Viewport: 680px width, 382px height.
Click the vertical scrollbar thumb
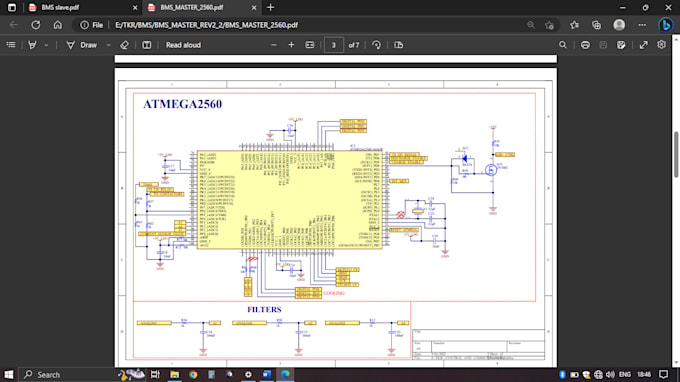pos(676,154)
